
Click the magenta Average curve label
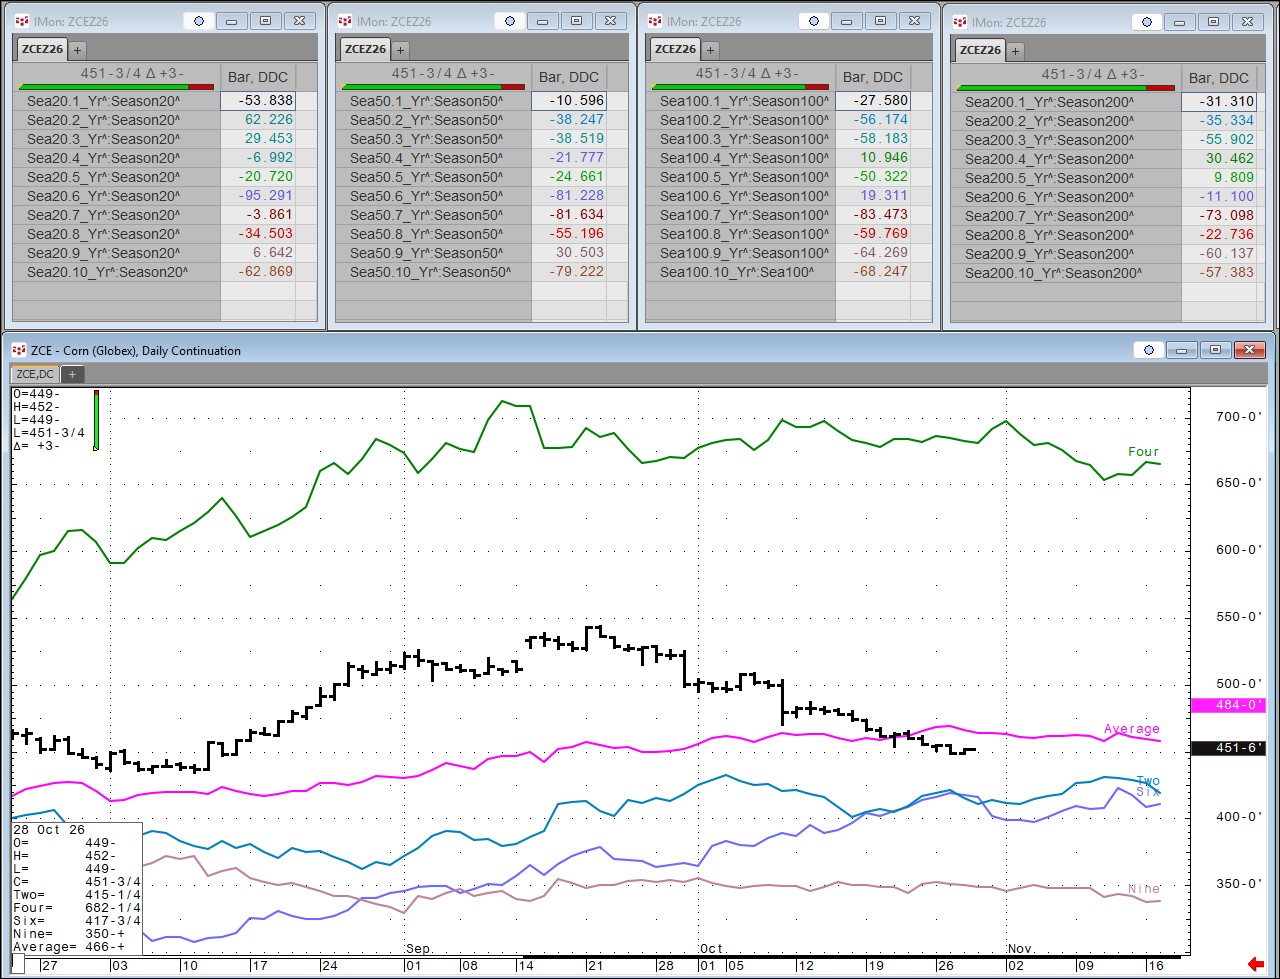tap(1132, 729)
